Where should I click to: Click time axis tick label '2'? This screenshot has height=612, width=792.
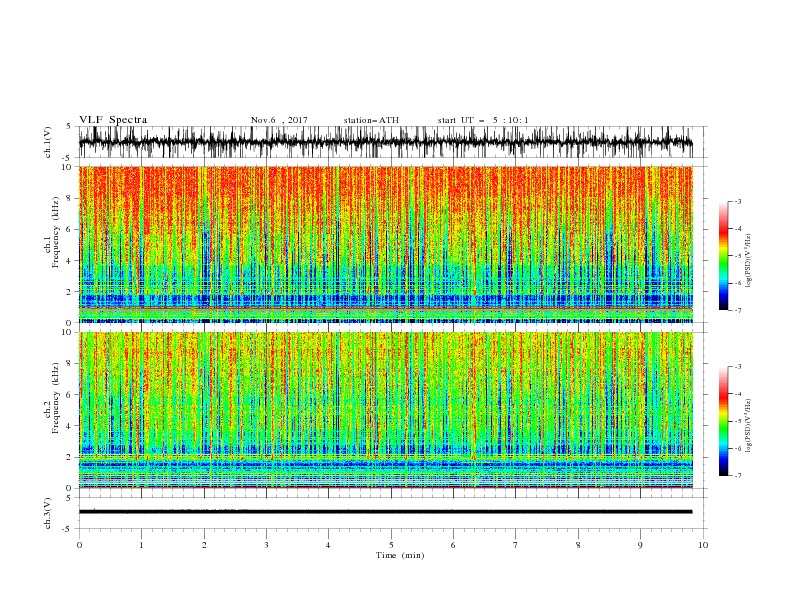[204, 545]
